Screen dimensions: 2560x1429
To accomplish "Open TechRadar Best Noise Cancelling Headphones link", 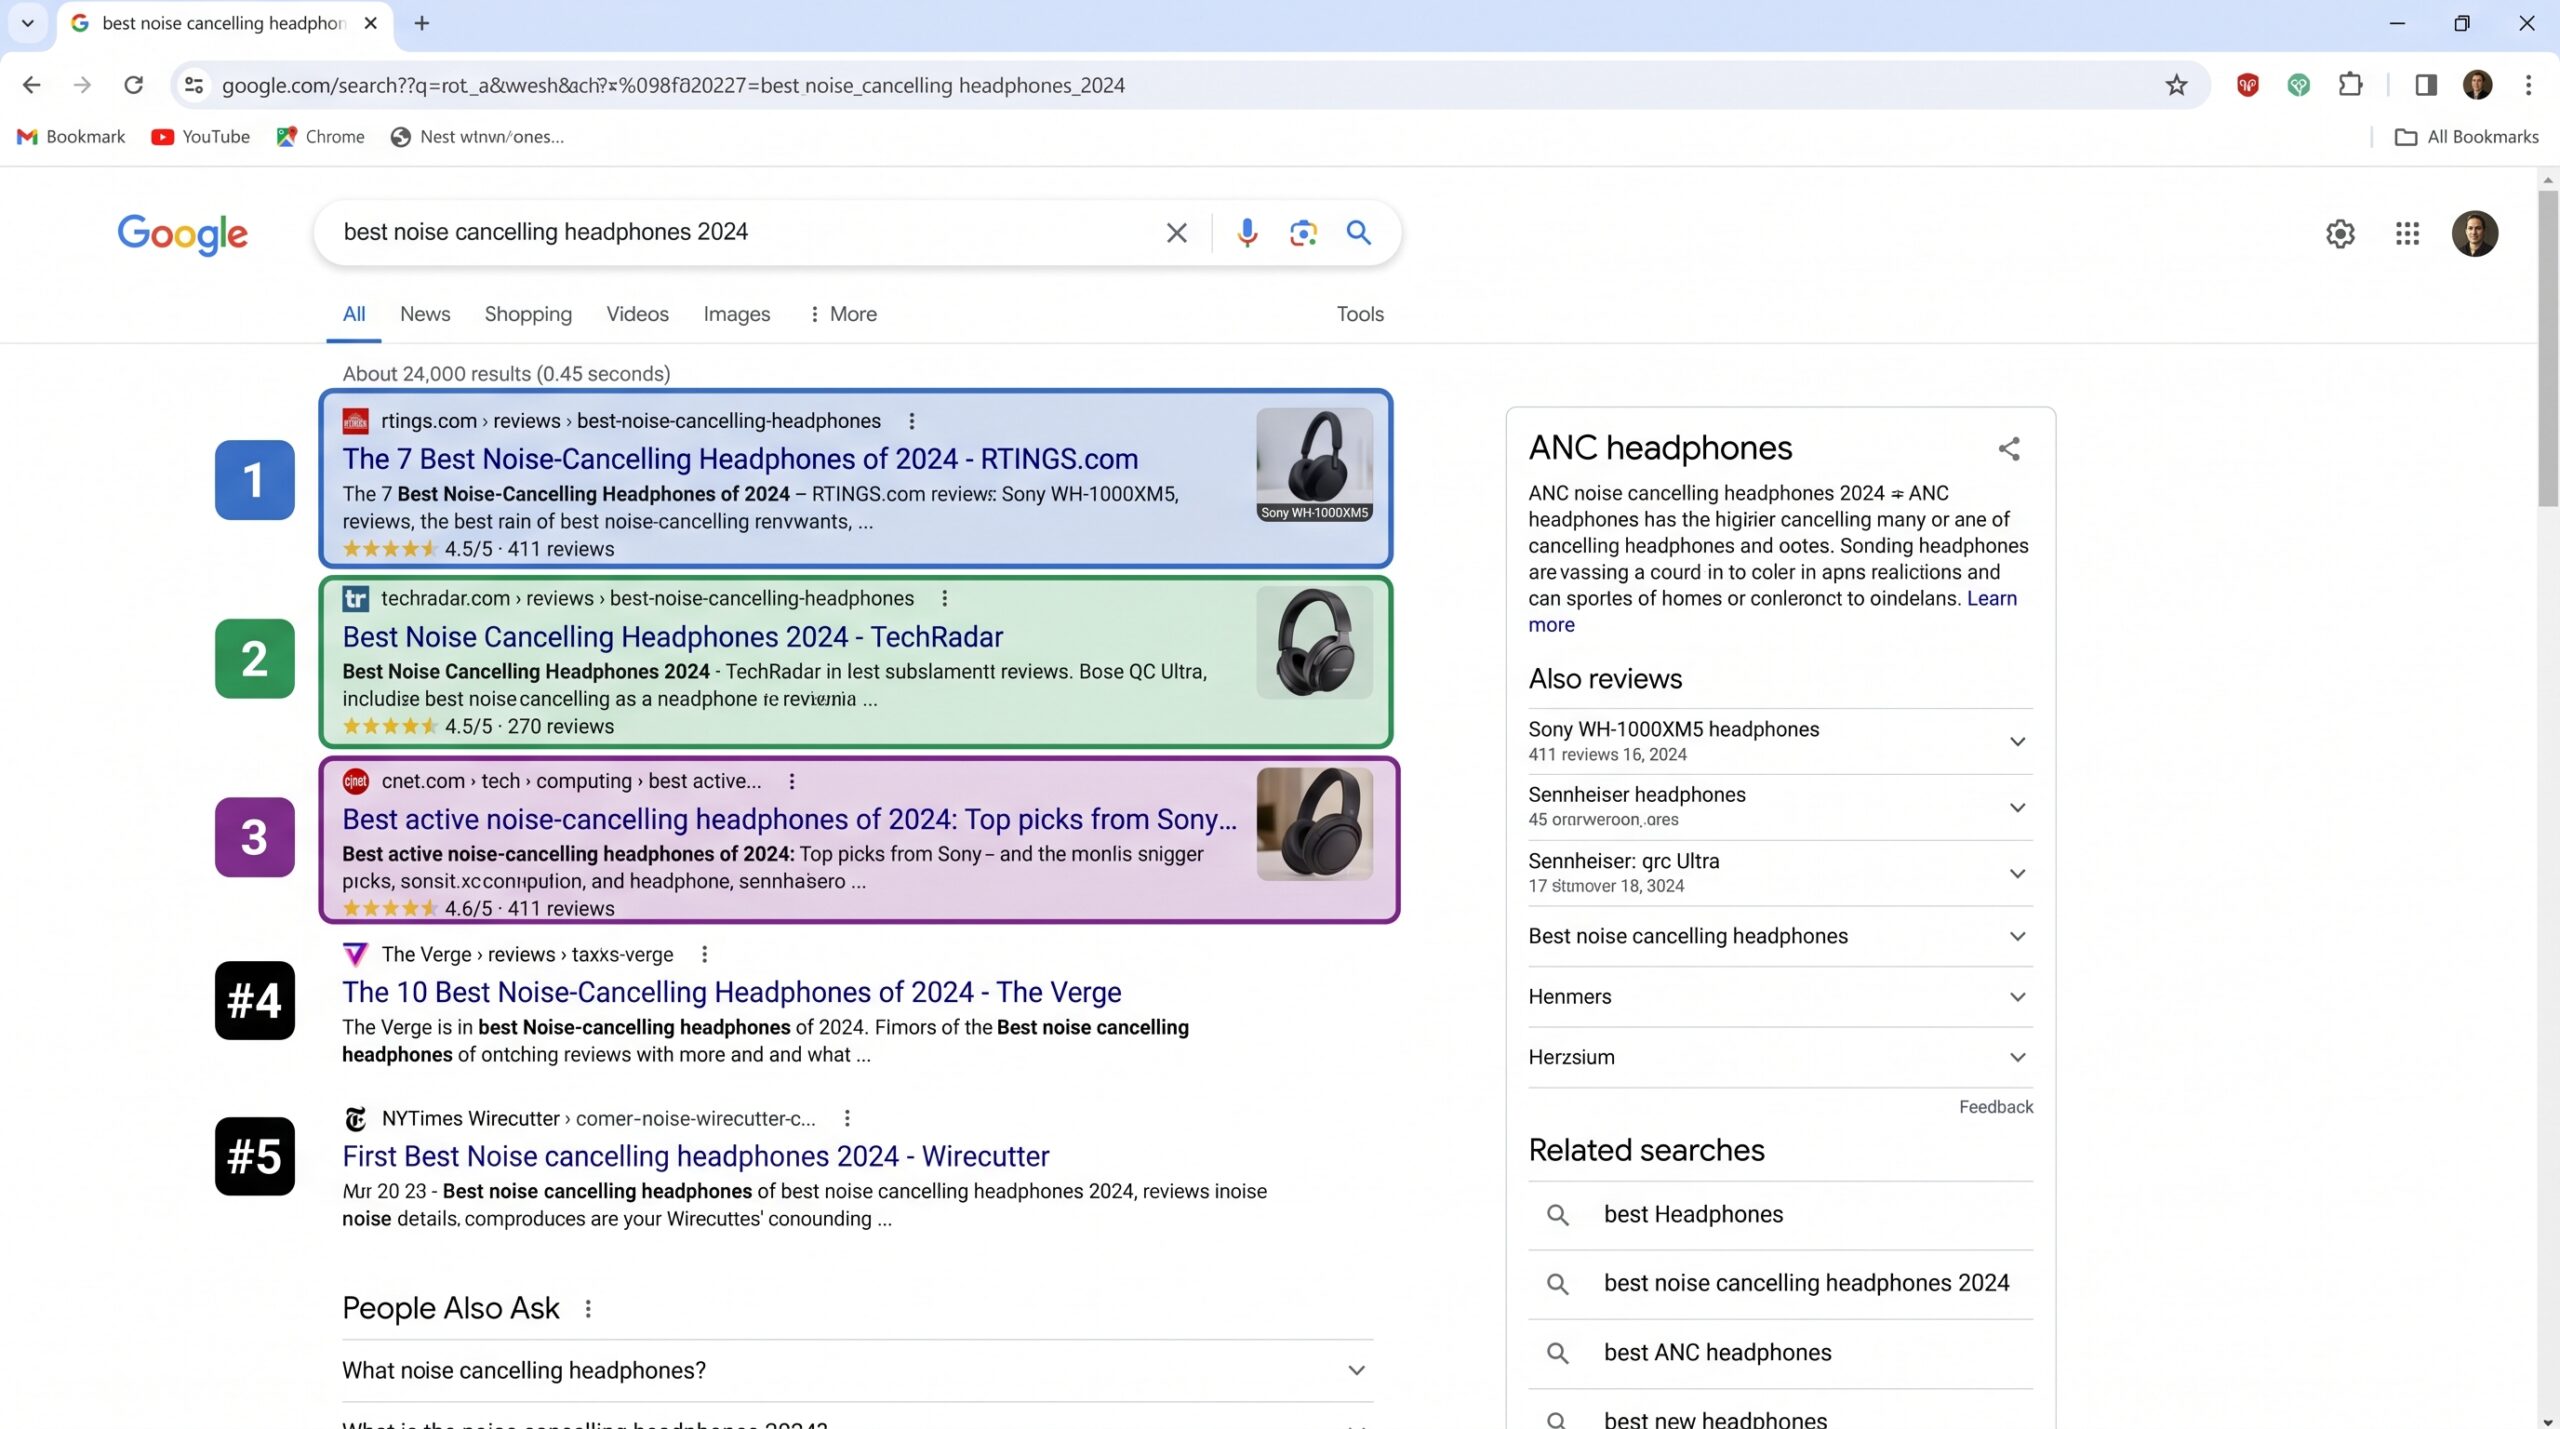I will point(672,637).
